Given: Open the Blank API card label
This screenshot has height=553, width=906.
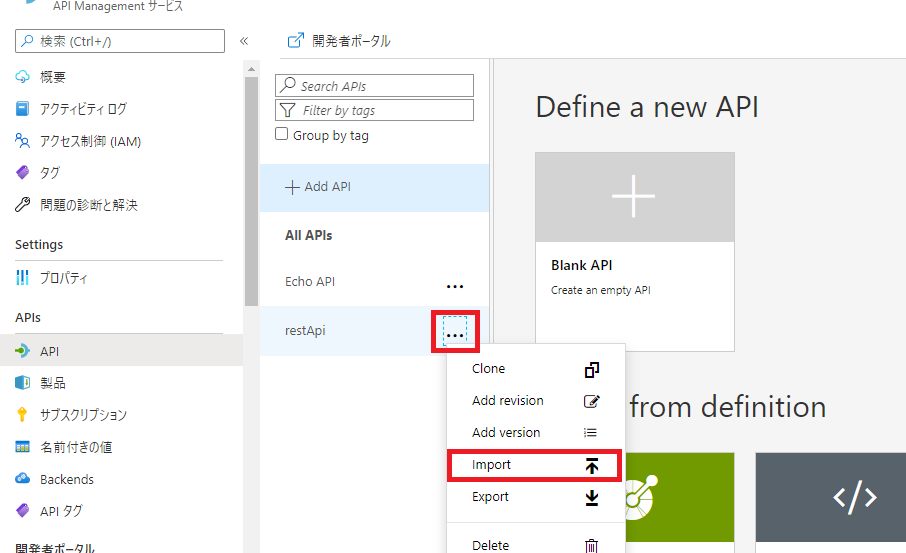Looking at the screenshot, I should (x=581, y=265).
